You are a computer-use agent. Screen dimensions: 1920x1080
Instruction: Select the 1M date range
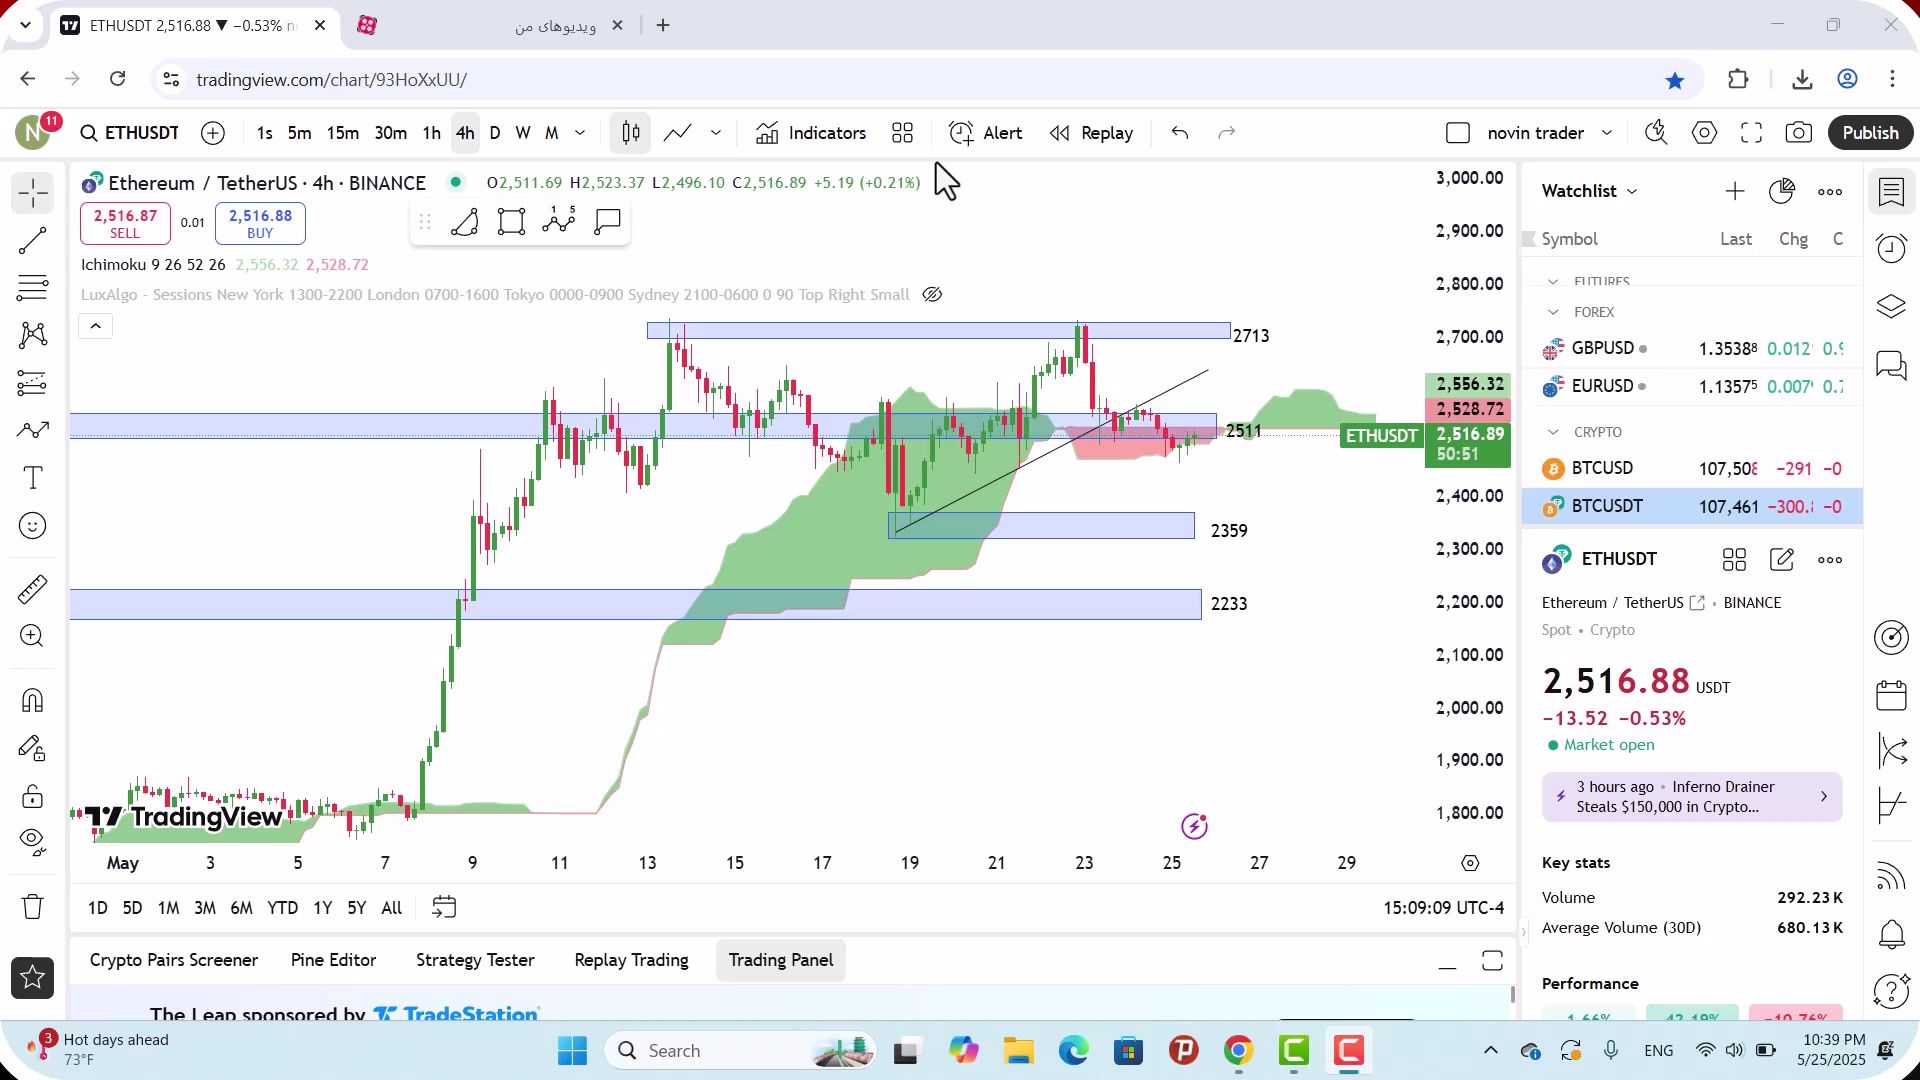tap(168, 908)
